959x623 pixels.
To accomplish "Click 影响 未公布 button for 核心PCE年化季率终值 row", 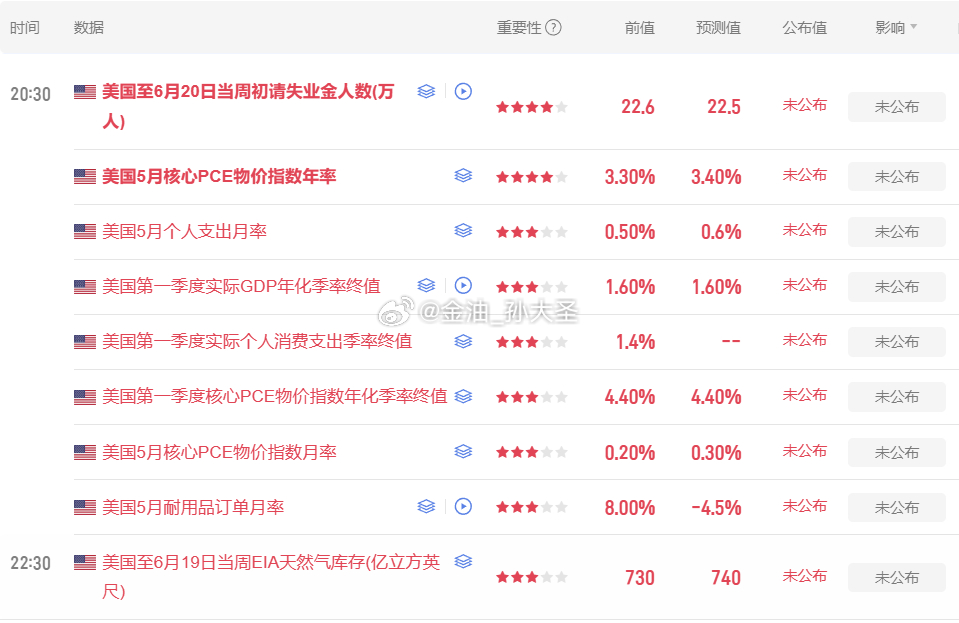I will [897, 397].
